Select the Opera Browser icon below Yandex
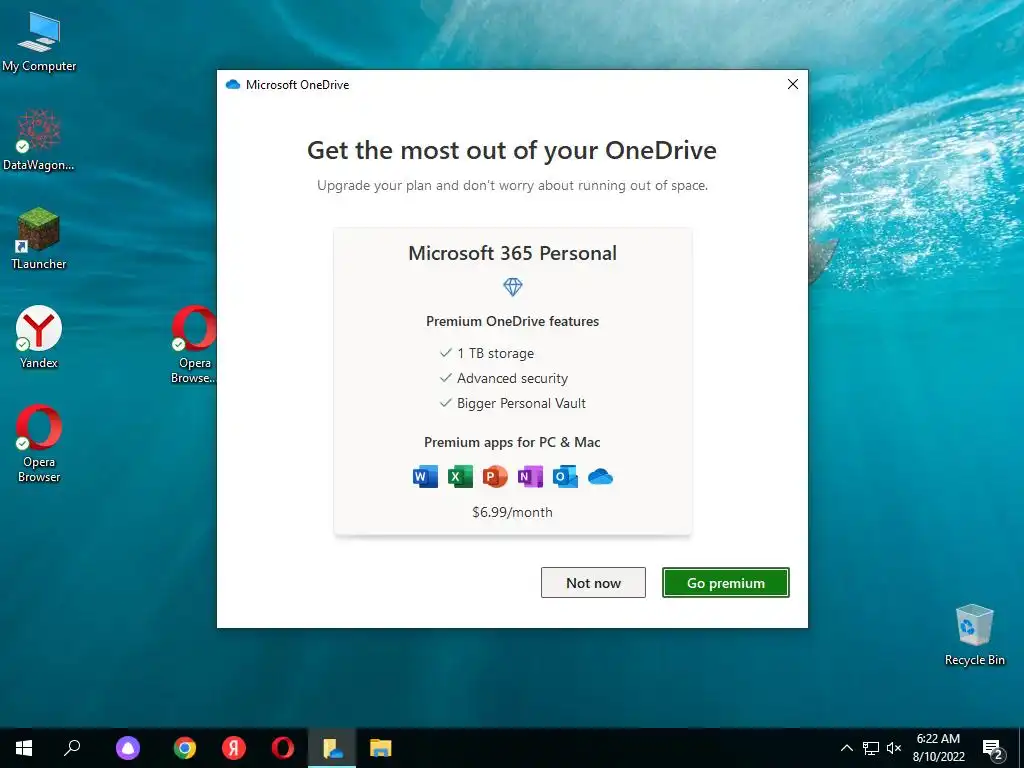This screenshot has height=768, width=1024. tap(39, 444)
